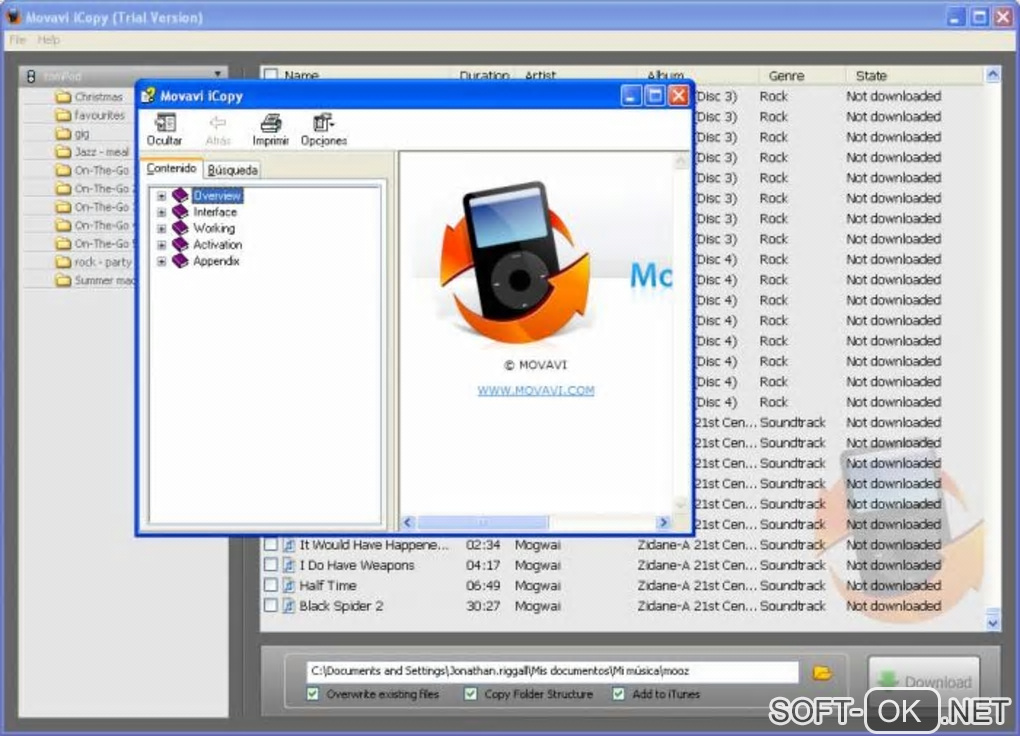Click the Download button
The image size is (1020, 736).
[924, 682]
